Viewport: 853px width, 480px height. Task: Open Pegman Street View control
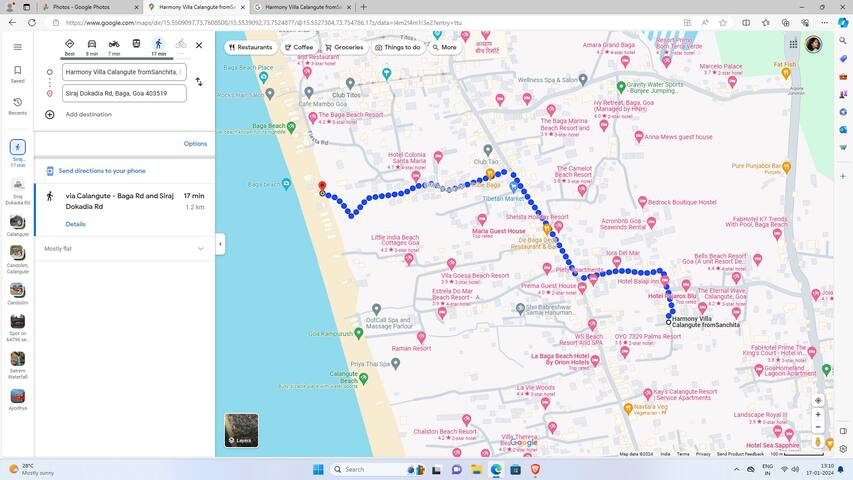818,441
